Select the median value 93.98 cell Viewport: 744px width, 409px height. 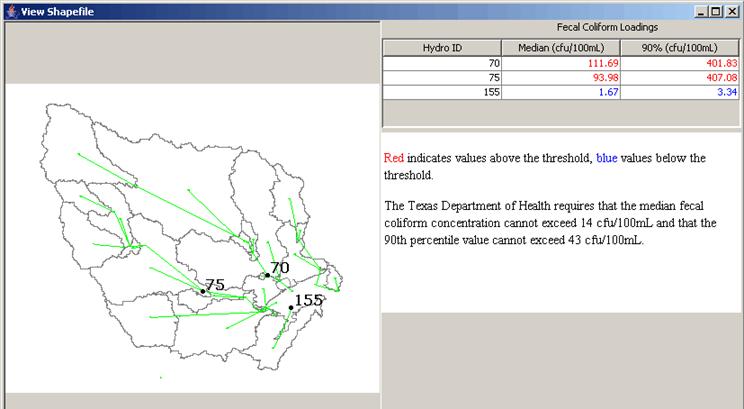(x=561, y=78)
